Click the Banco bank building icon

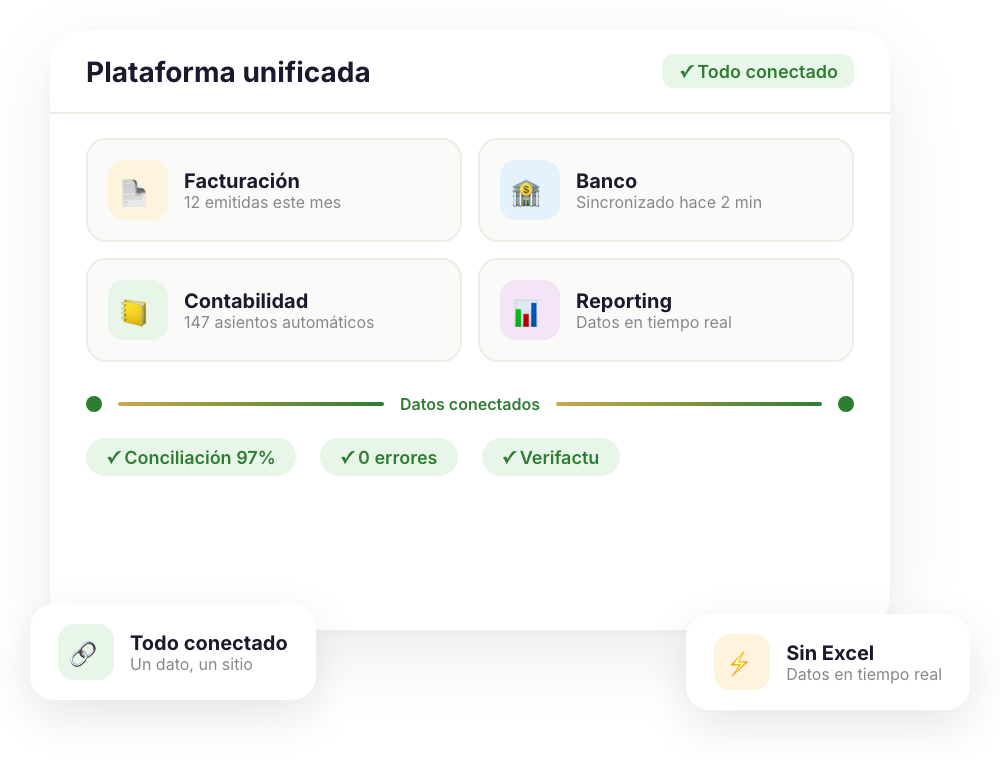click(x=529, y=190)
